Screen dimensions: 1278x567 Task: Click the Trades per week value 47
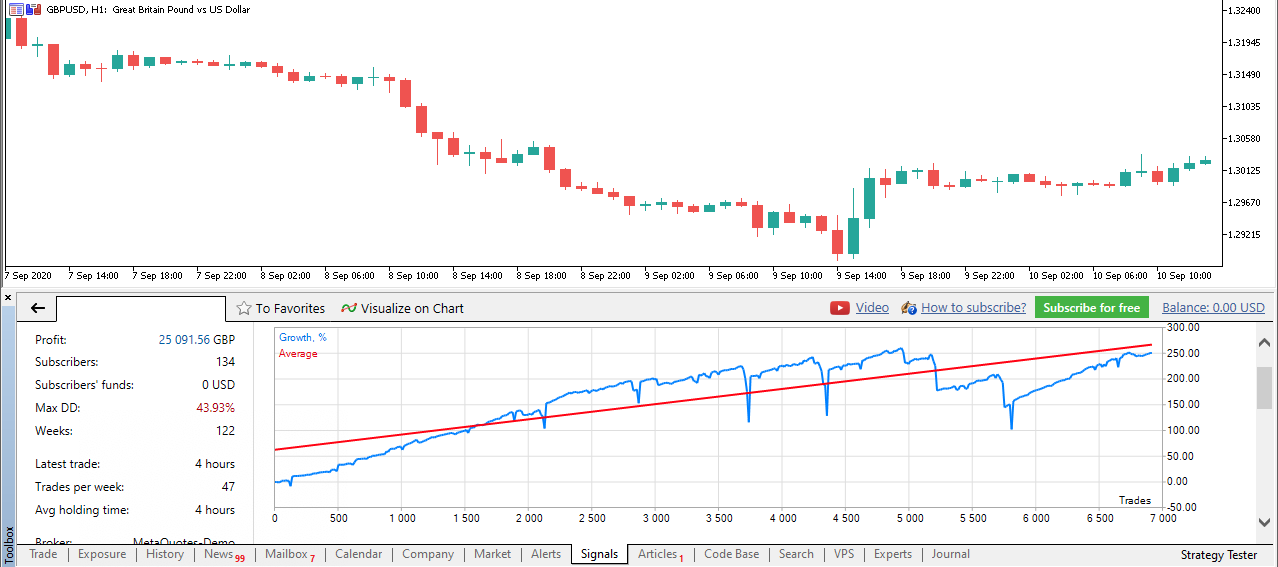[228, 487]
